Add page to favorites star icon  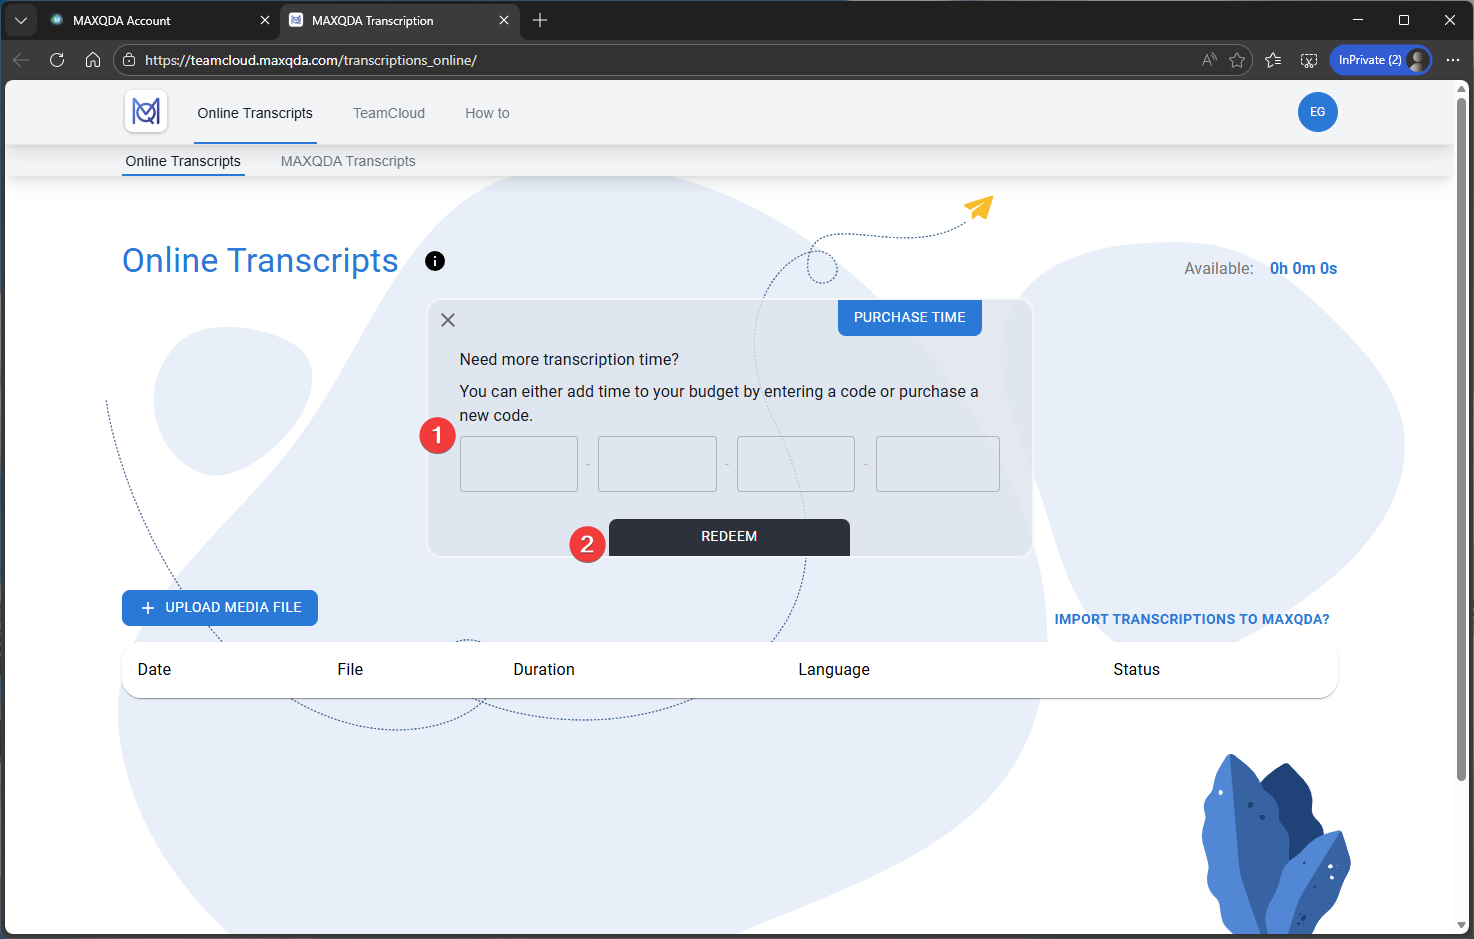[x=1237, y=60]
